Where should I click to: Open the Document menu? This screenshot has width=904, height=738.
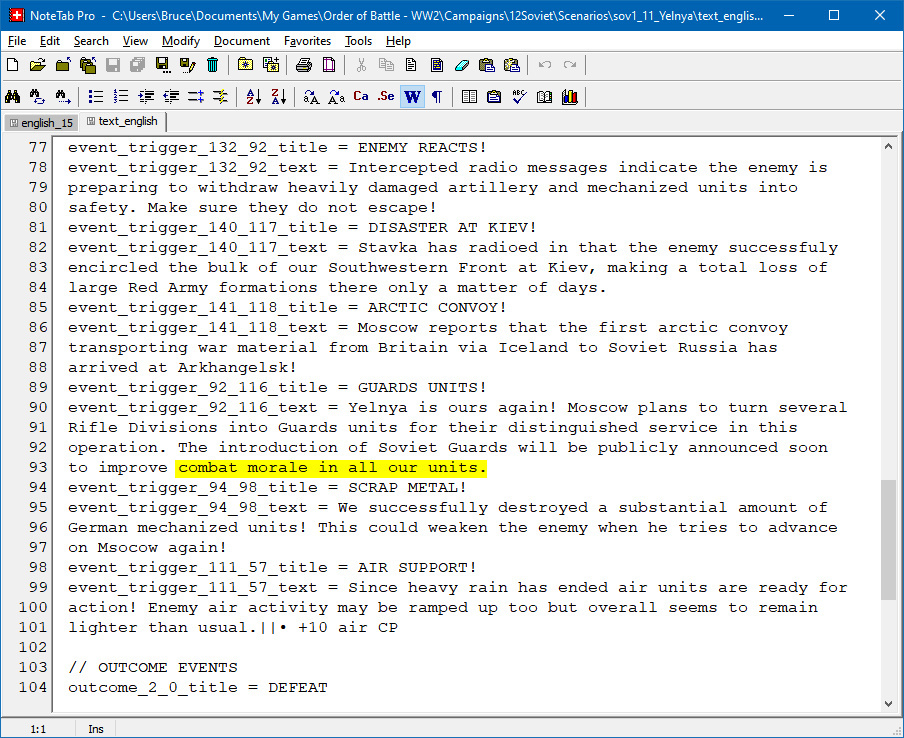pyautogui.click(x=242, y=41)
